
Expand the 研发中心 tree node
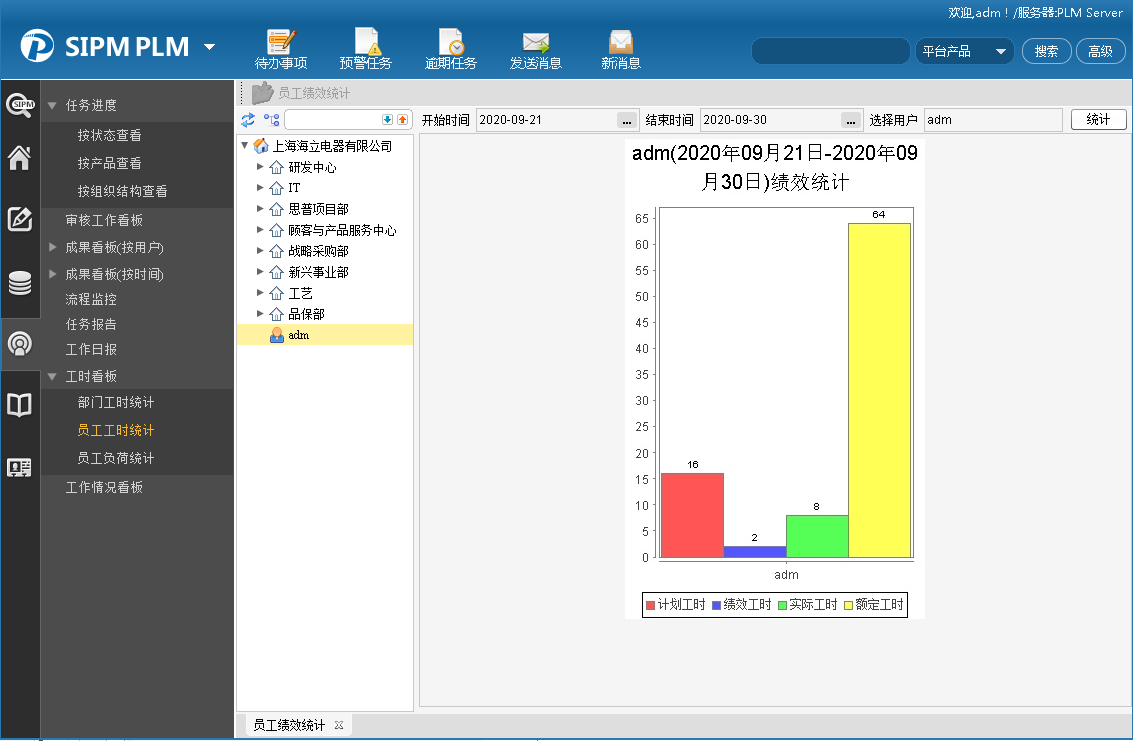coord(260,167)
